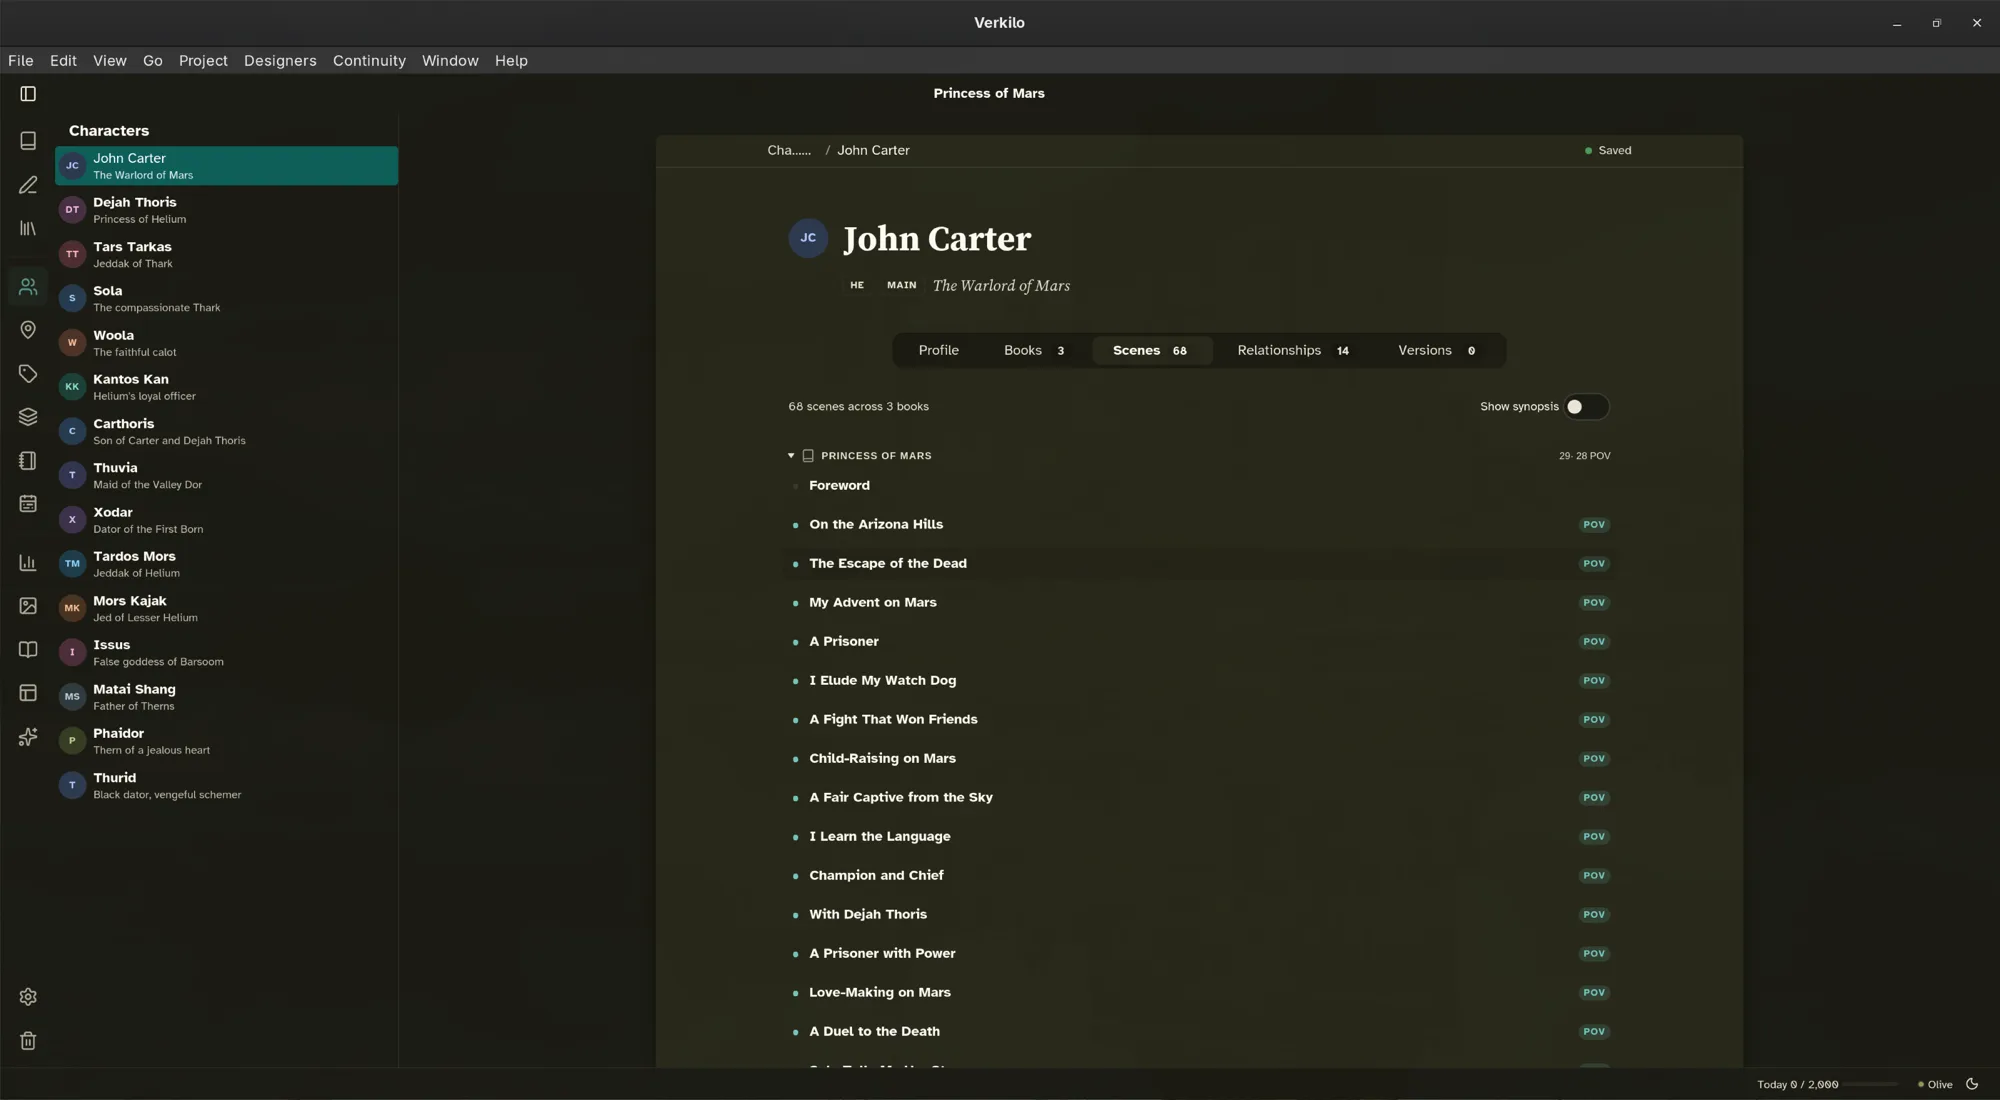Select Sola in character list
Image resolution: width=2000 pixels, height=1100 pixels.
(x=226, y=299)
